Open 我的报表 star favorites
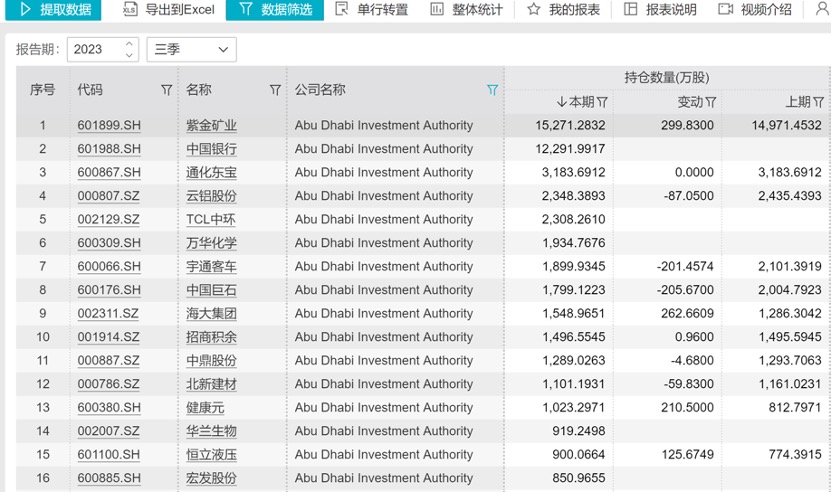The image size is (832, 492). pos(563,10)
